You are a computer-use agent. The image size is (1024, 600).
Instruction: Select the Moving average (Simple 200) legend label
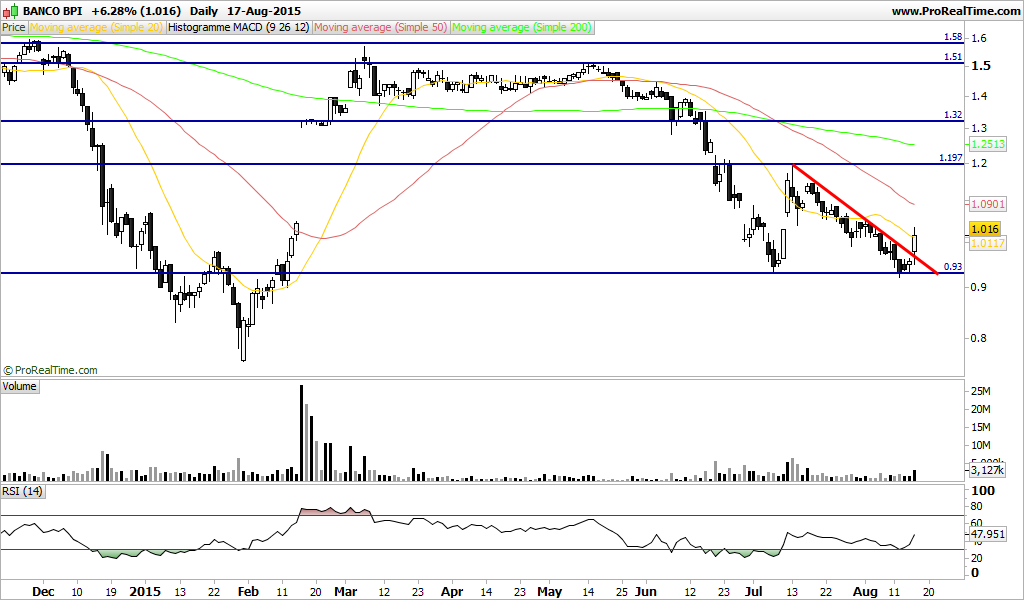click(x=522, y=27)
